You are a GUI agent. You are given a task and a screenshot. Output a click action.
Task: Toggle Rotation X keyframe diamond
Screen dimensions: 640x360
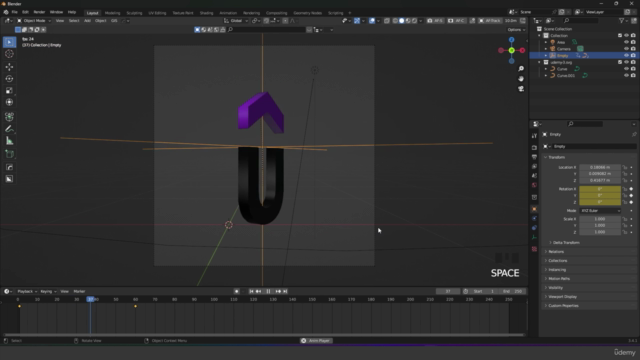coord(631,189)
